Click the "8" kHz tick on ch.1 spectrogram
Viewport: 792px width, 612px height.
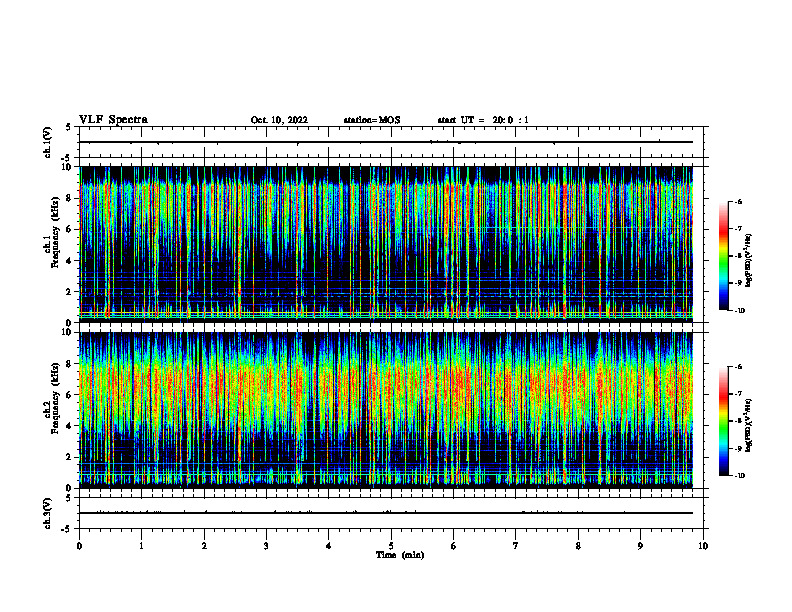(x=68, y=198)
